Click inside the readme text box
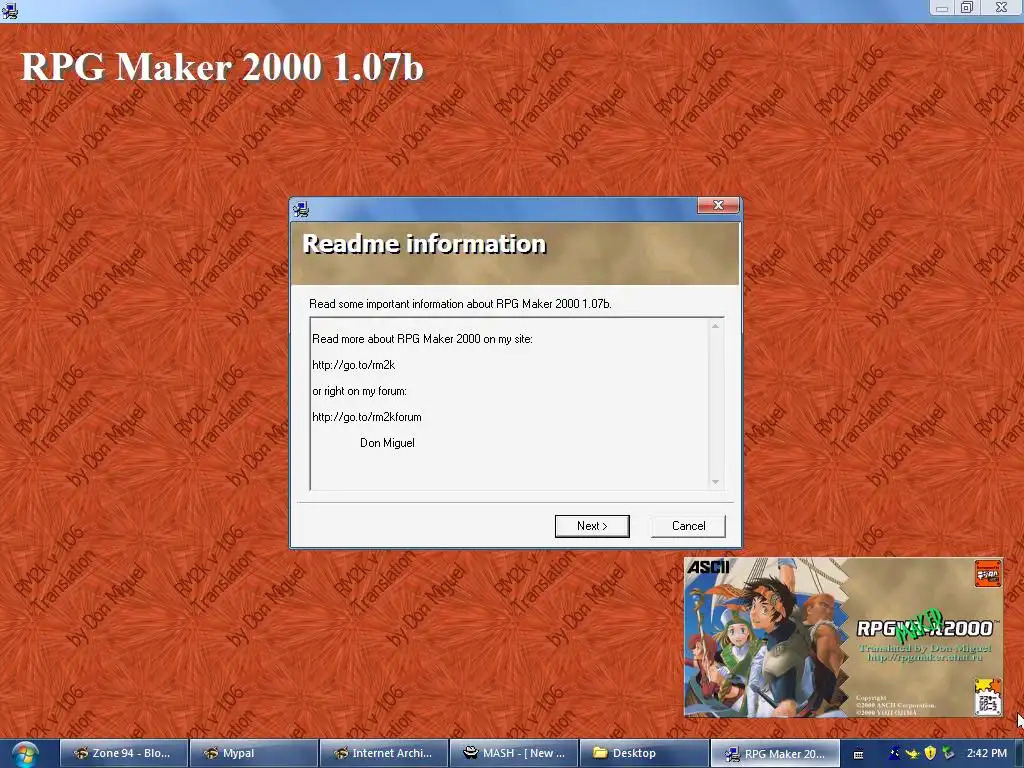 click(517, 404)
